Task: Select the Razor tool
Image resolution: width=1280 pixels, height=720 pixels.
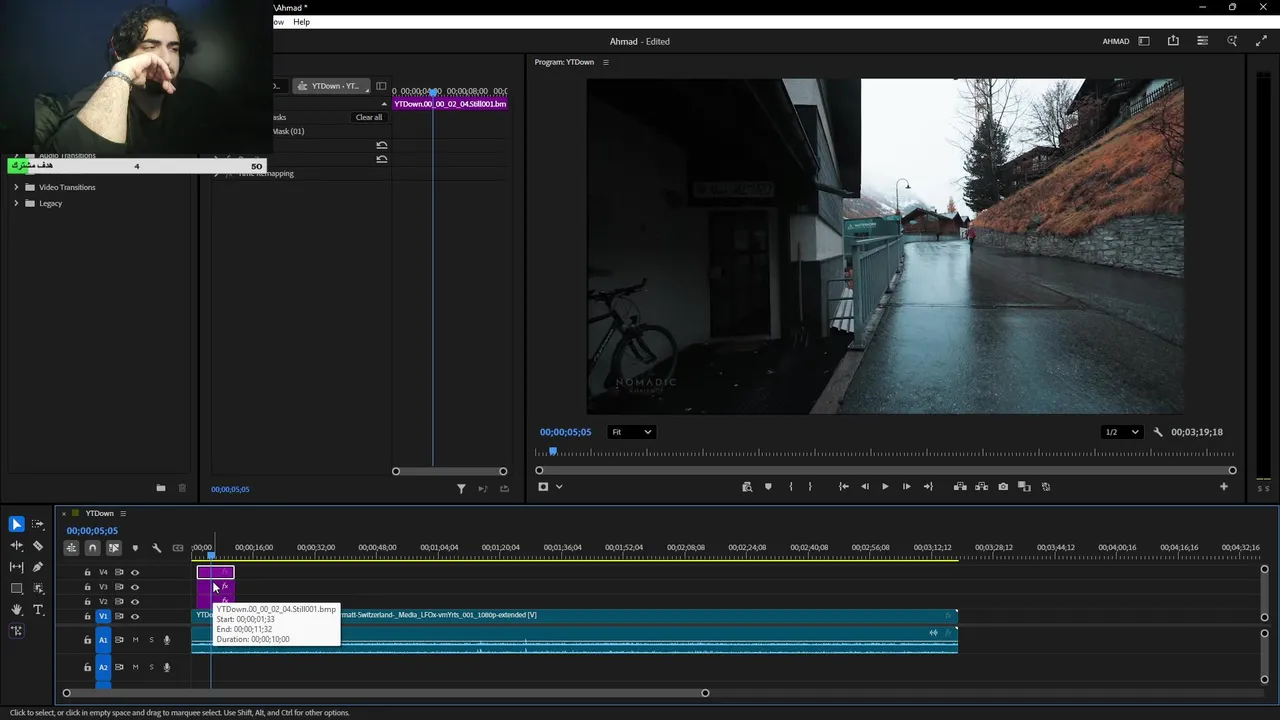Action: [x=38, y=546]
